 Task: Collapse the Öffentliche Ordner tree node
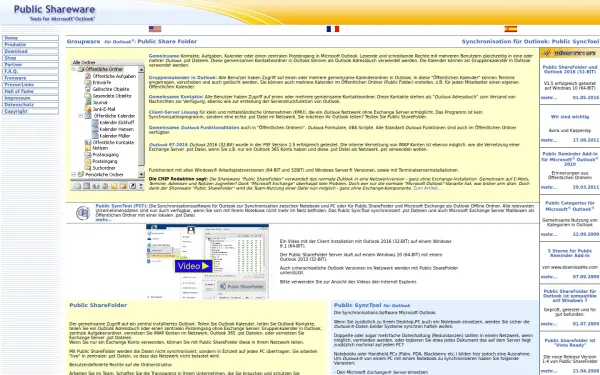[x=74, y=69]
